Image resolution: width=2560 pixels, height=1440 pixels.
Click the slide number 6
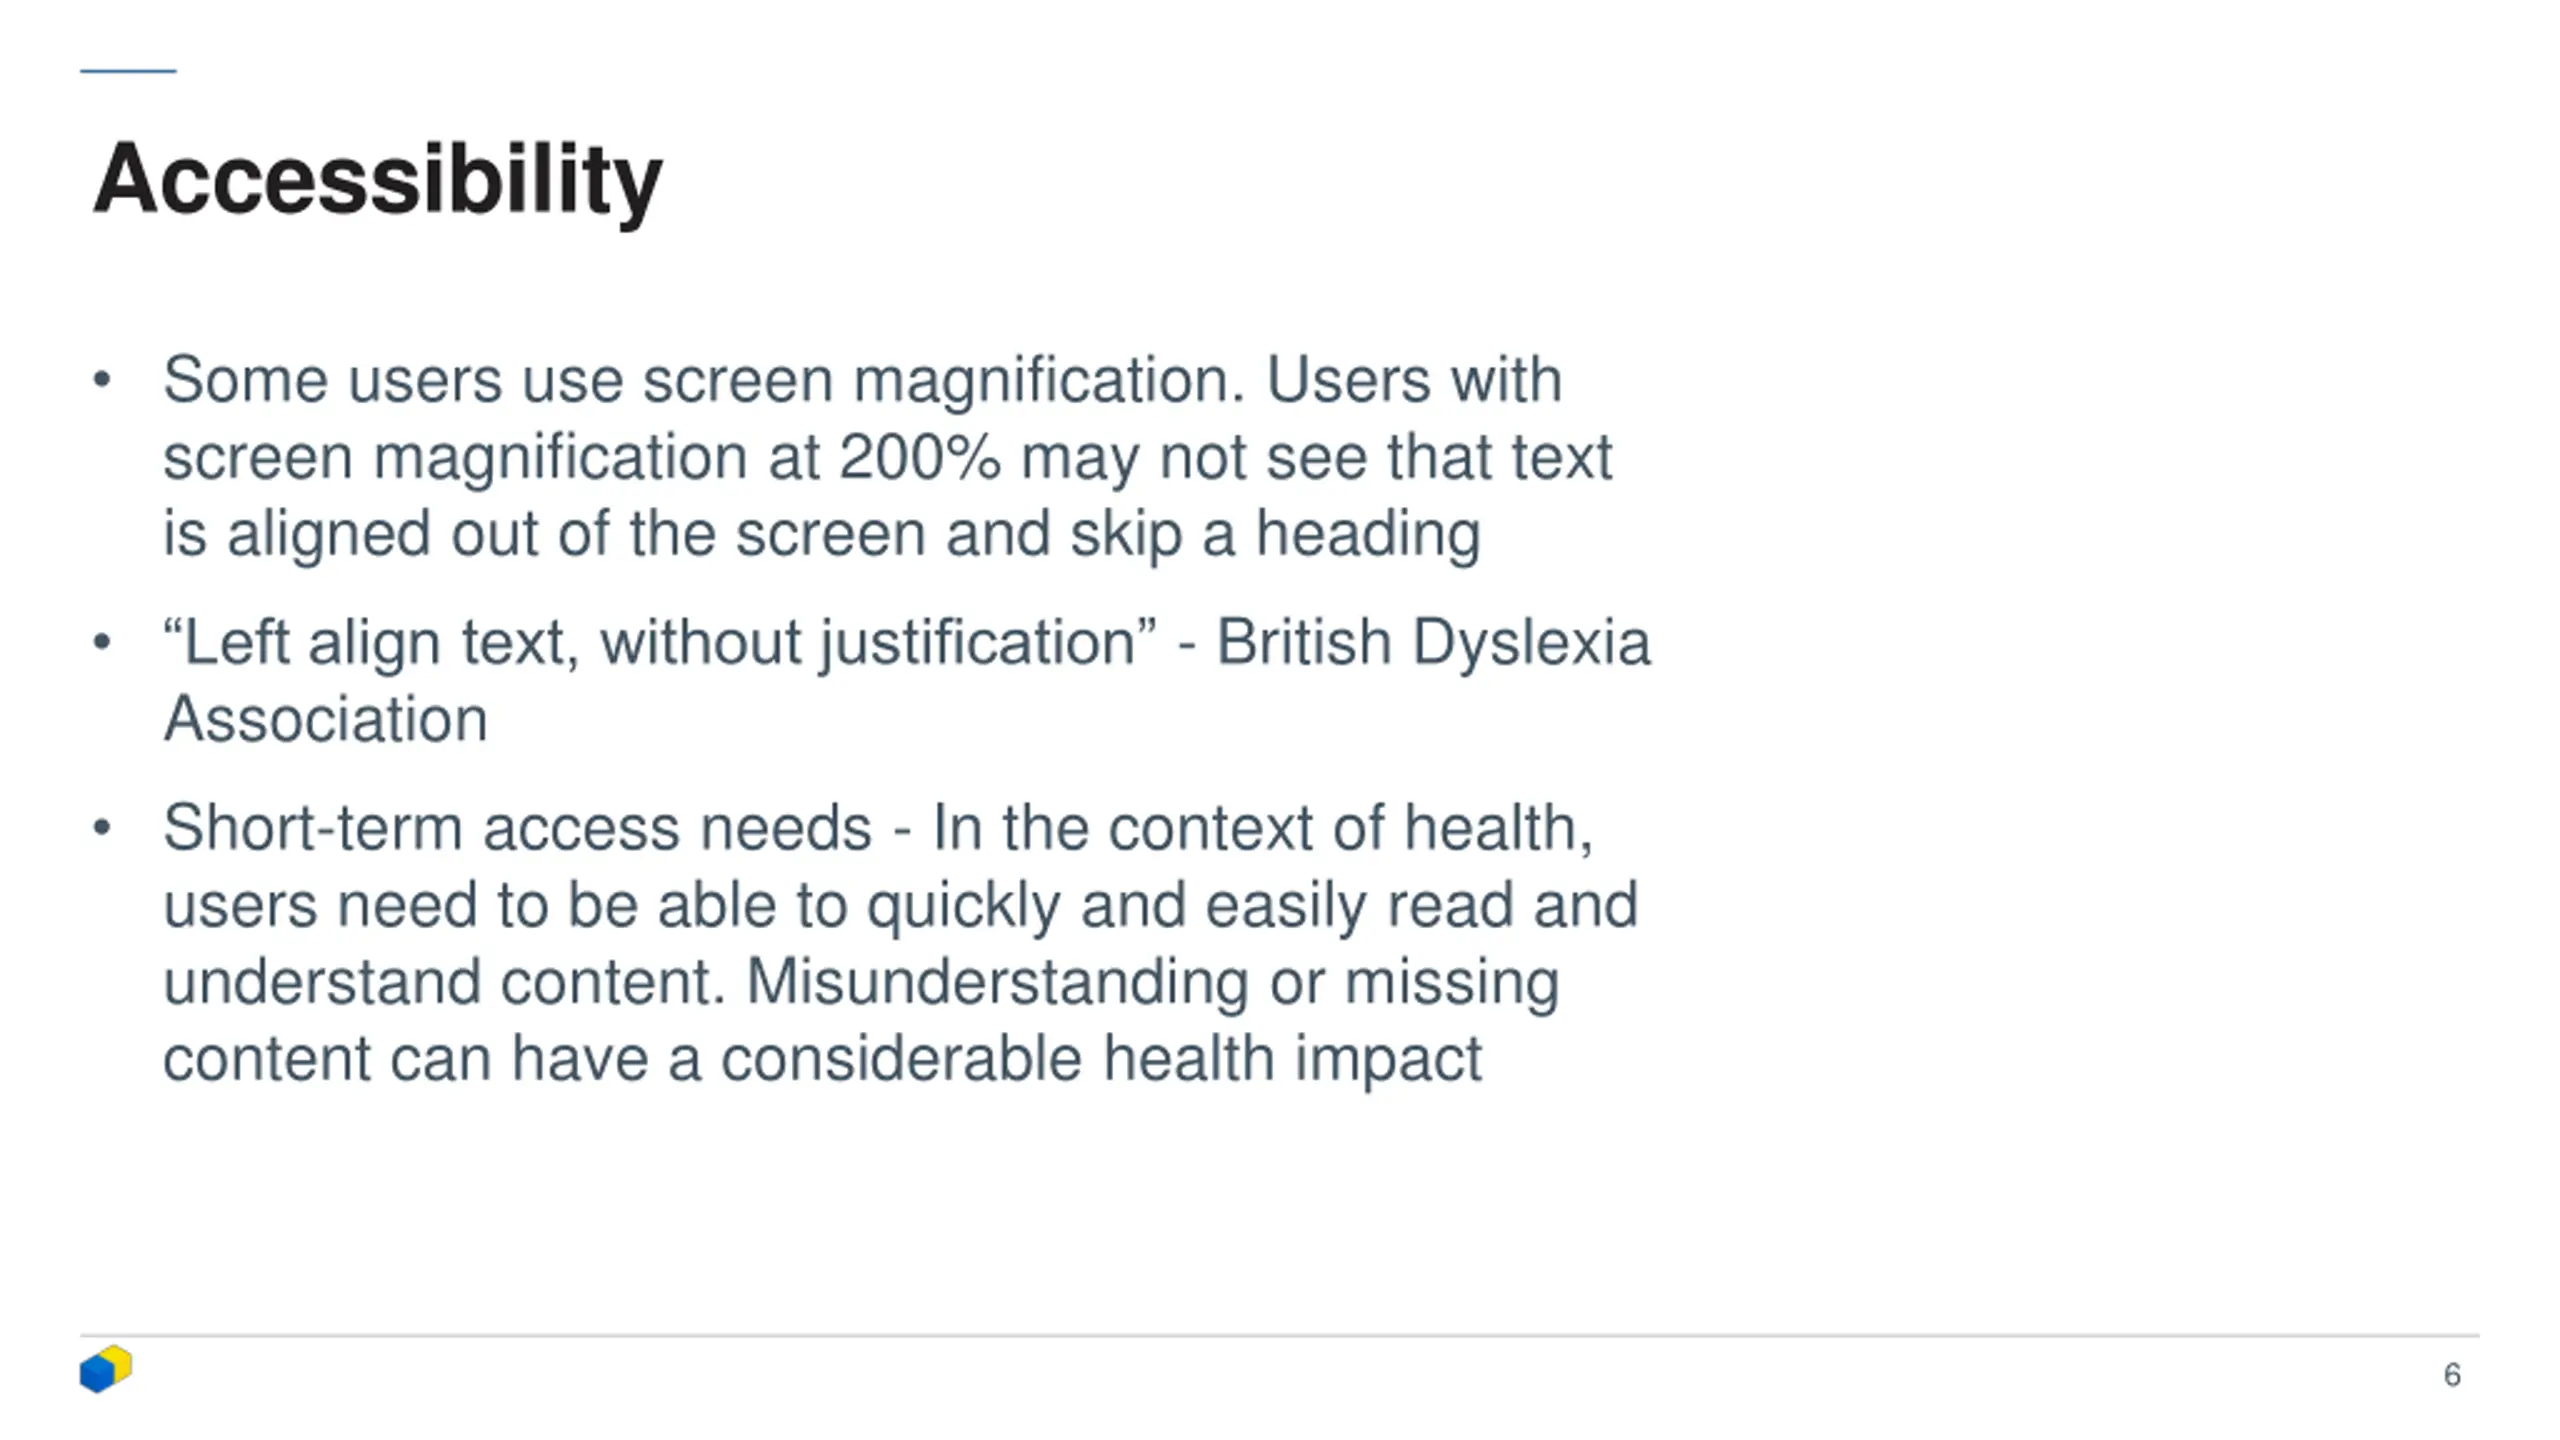pyautogui.click(x=2451, y=1375)
